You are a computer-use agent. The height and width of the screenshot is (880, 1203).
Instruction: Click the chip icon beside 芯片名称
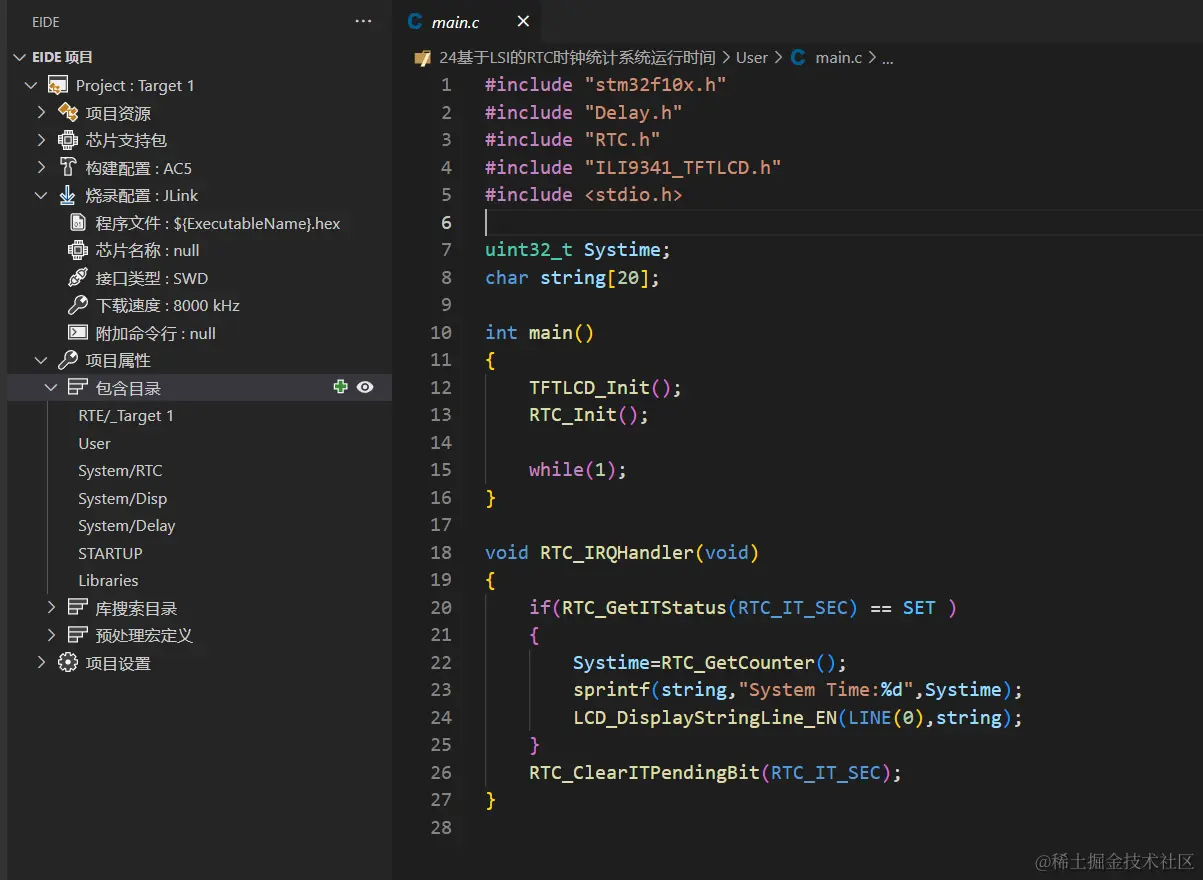point(77,251)
